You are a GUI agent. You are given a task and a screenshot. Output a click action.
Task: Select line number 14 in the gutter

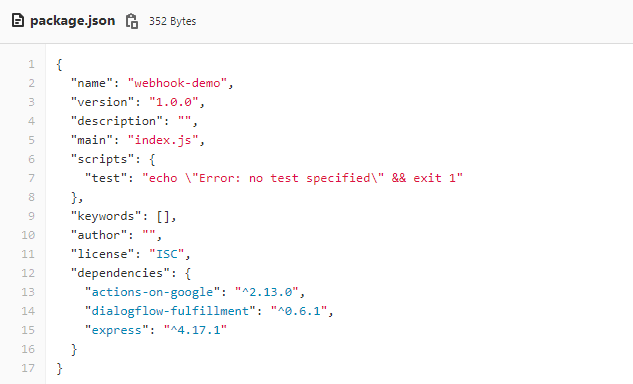tap(28, 311)
